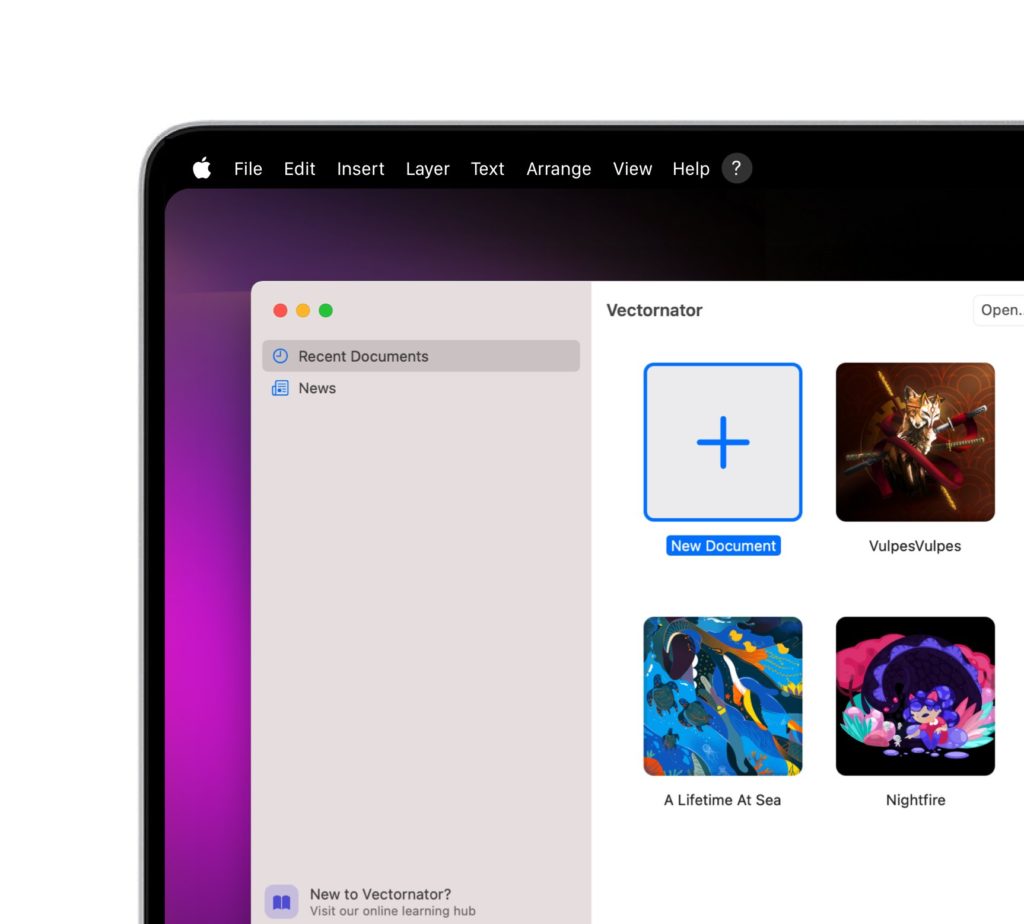Click the A Lifetime At Sea label
This screenshot has height=924, width=1024.
722,800
